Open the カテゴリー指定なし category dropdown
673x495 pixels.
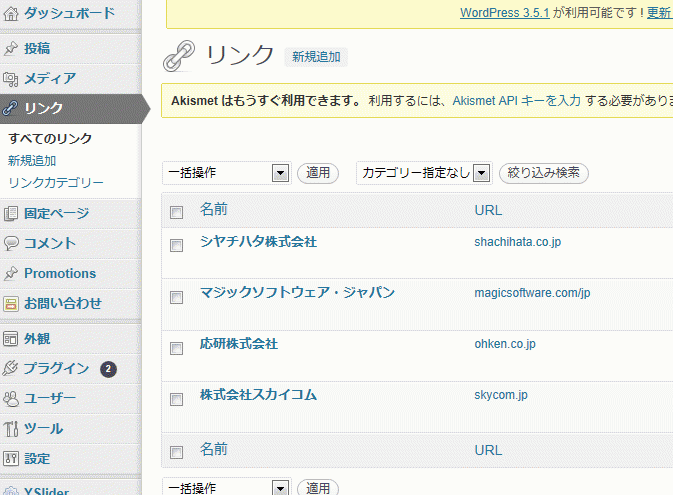(x=424, y=173)
